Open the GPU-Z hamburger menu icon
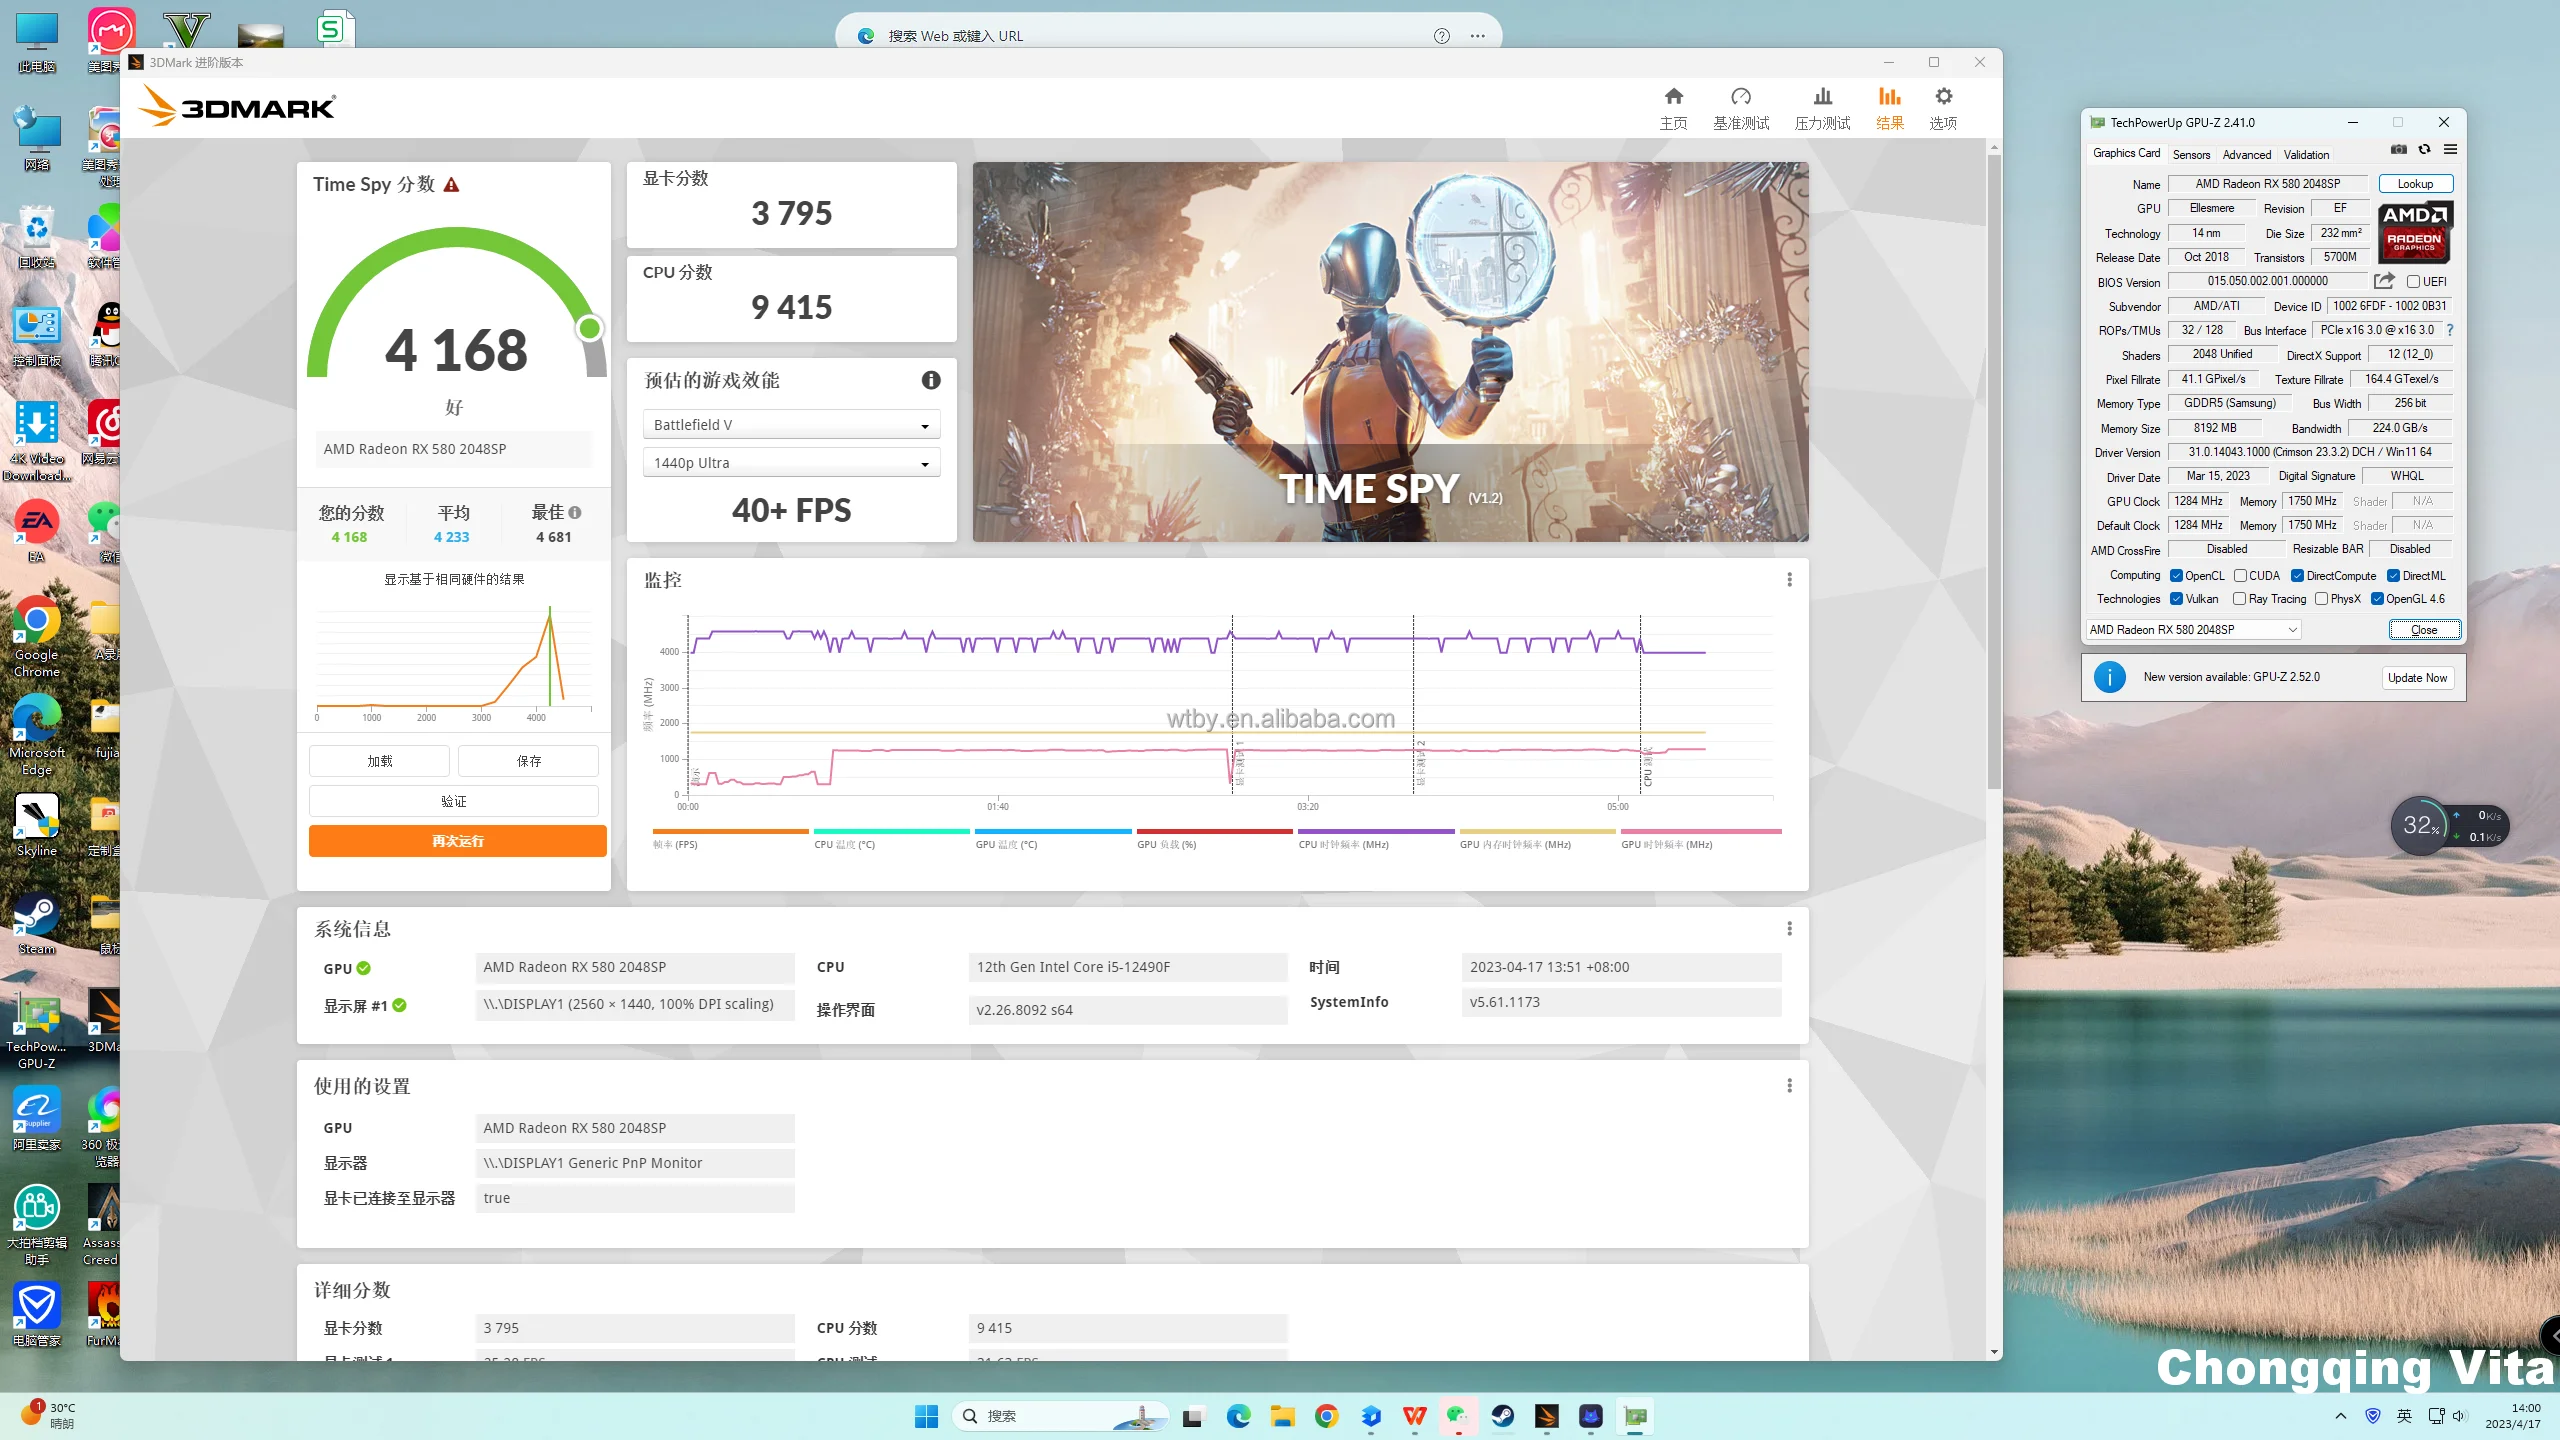 click(2450, 150)
